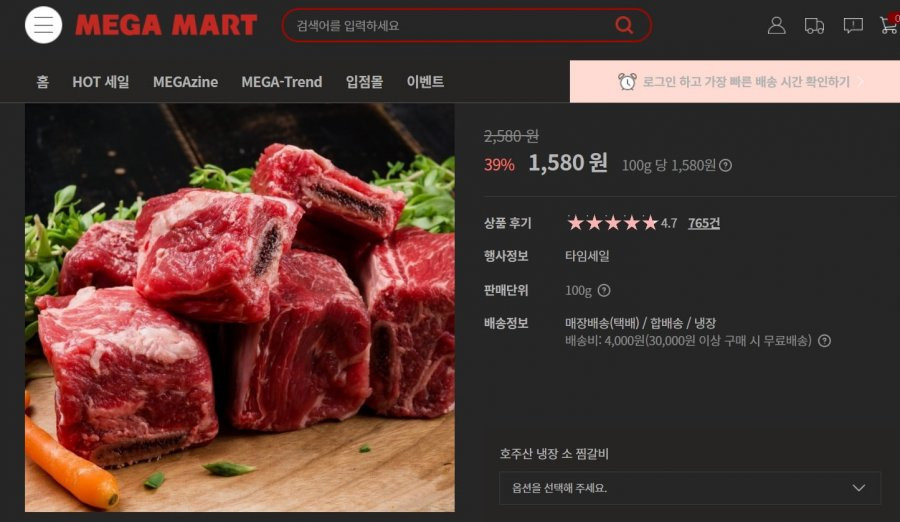Open the MEGAzine menu item

185,82
